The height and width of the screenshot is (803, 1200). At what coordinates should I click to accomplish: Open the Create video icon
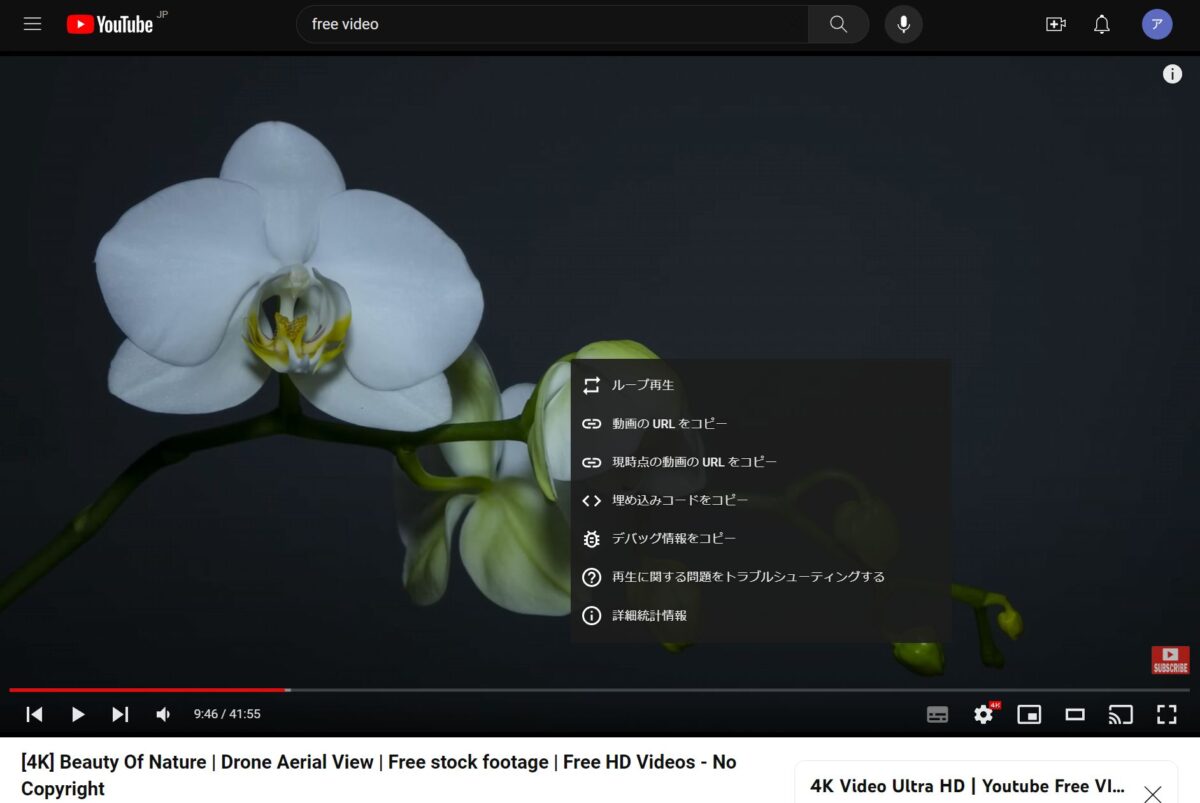(x=1055, y=24)
